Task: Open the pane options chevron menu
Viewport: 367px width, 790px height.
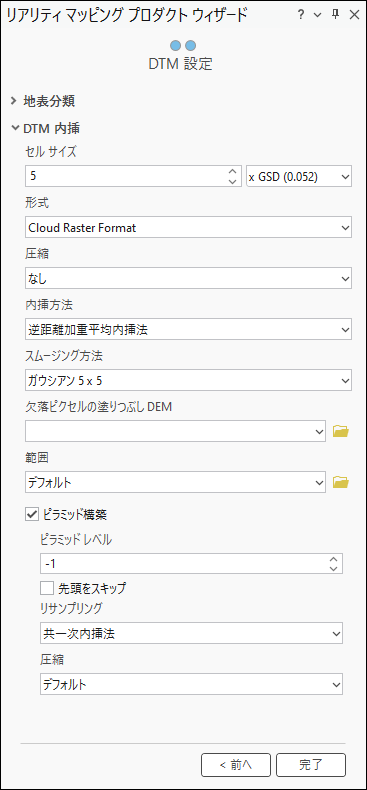Action: pyautogui.click(x=318, y=15)
